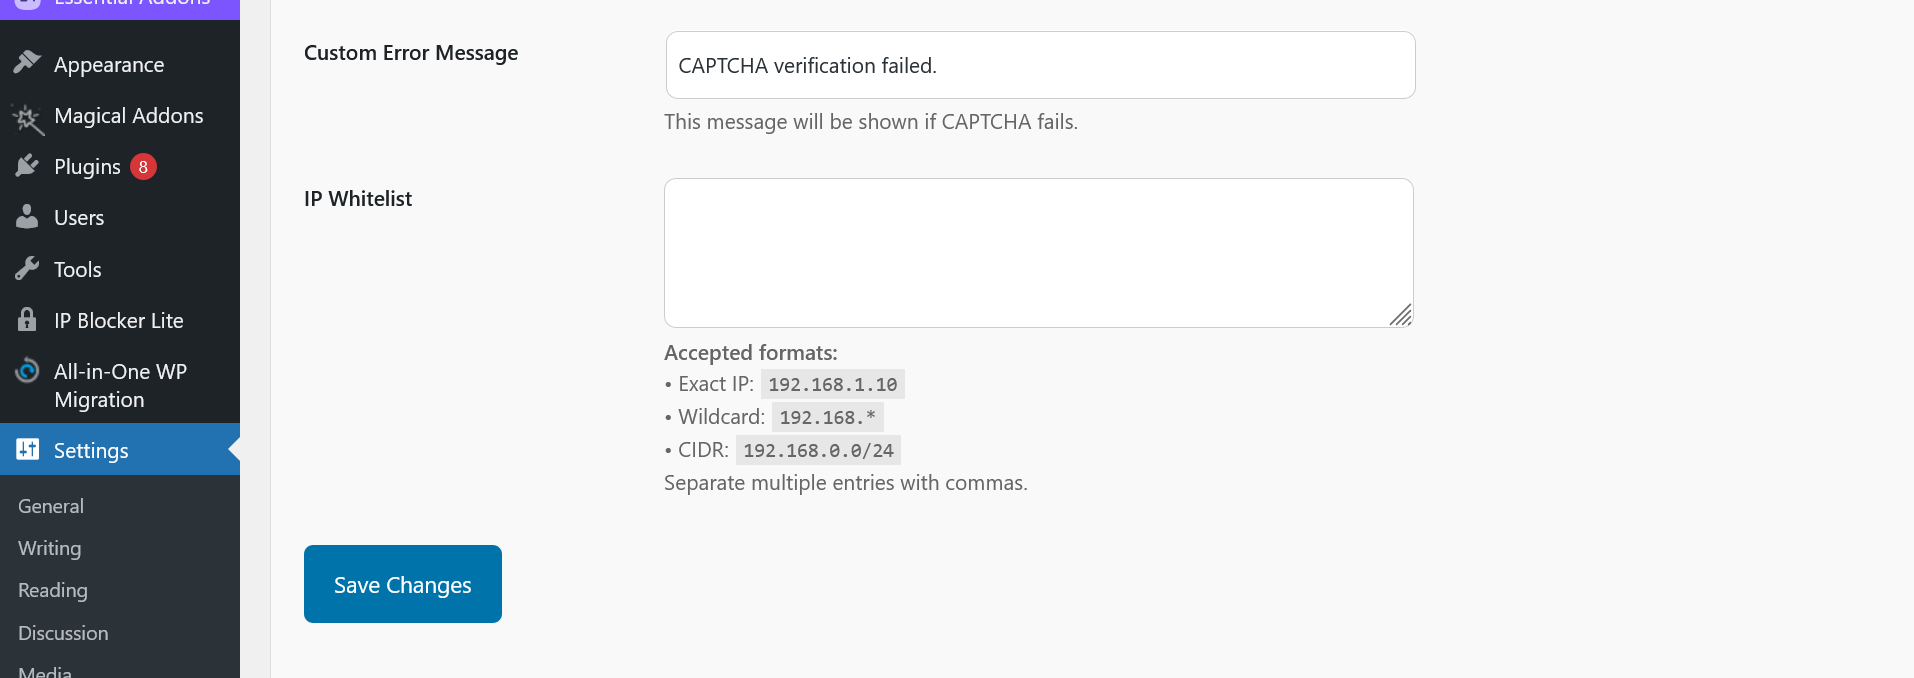This screenshot has height=678, width=1914.
Task: Click the All-in-One WP Migration icon
Action: (x=27, y=371)
